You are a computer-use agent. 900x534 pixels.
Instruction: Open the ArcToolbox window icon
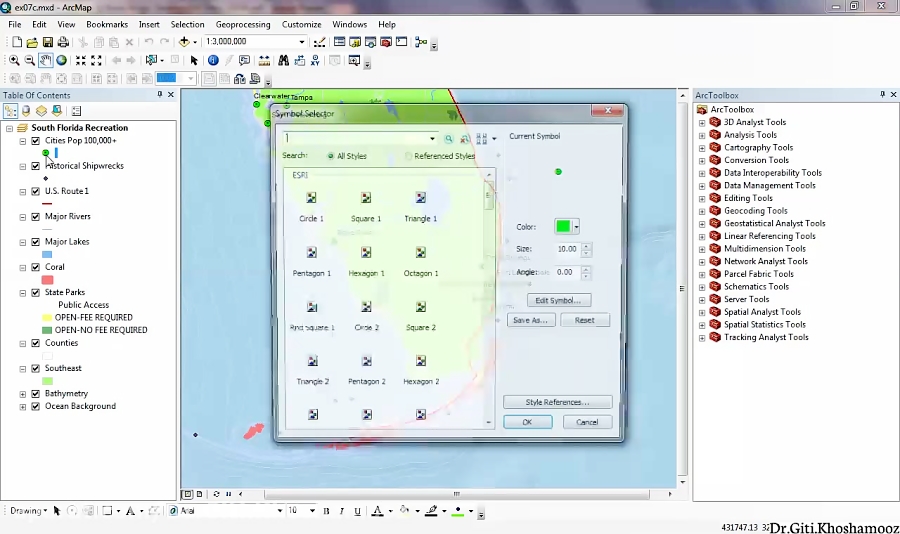pyautogui.click(x=386, y=42)
